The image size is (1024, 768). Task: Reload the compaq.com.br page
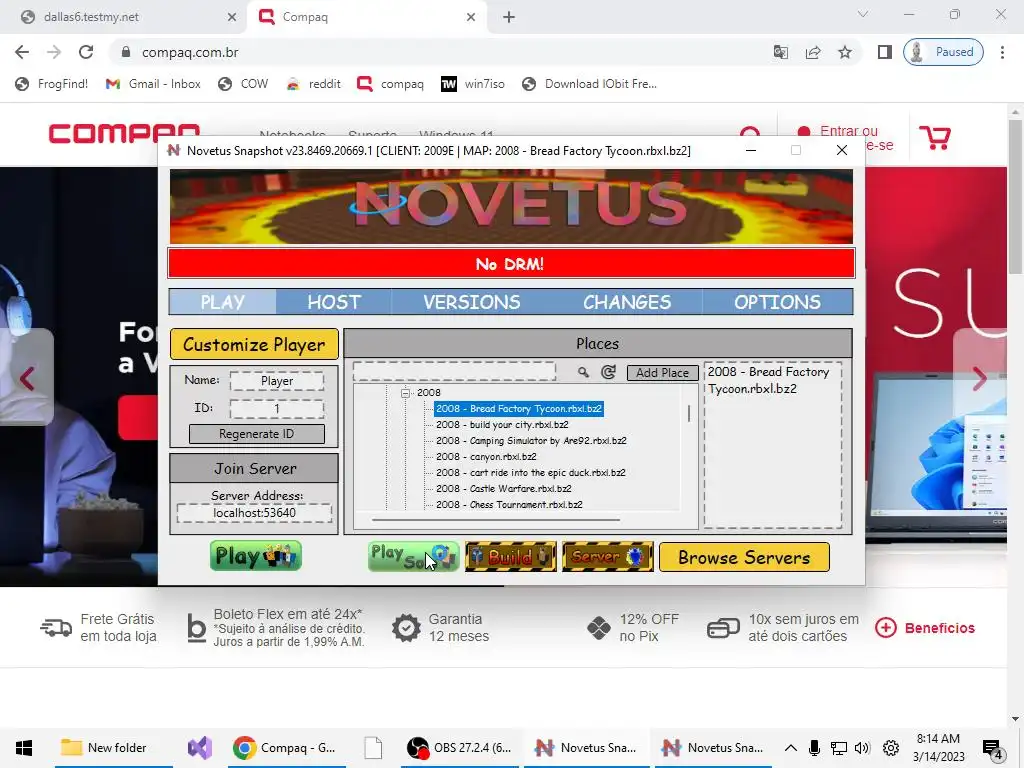click(x=86, y=52)
